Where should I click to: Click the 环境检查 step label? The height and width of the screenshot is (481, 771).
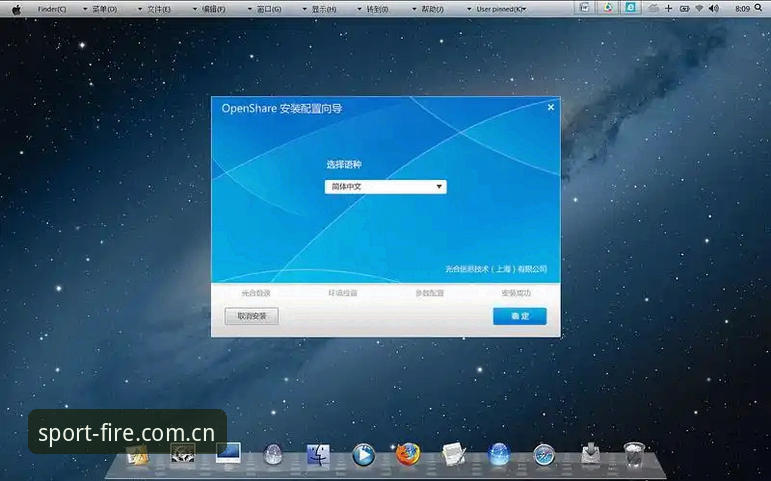click(x=343, y=293)
